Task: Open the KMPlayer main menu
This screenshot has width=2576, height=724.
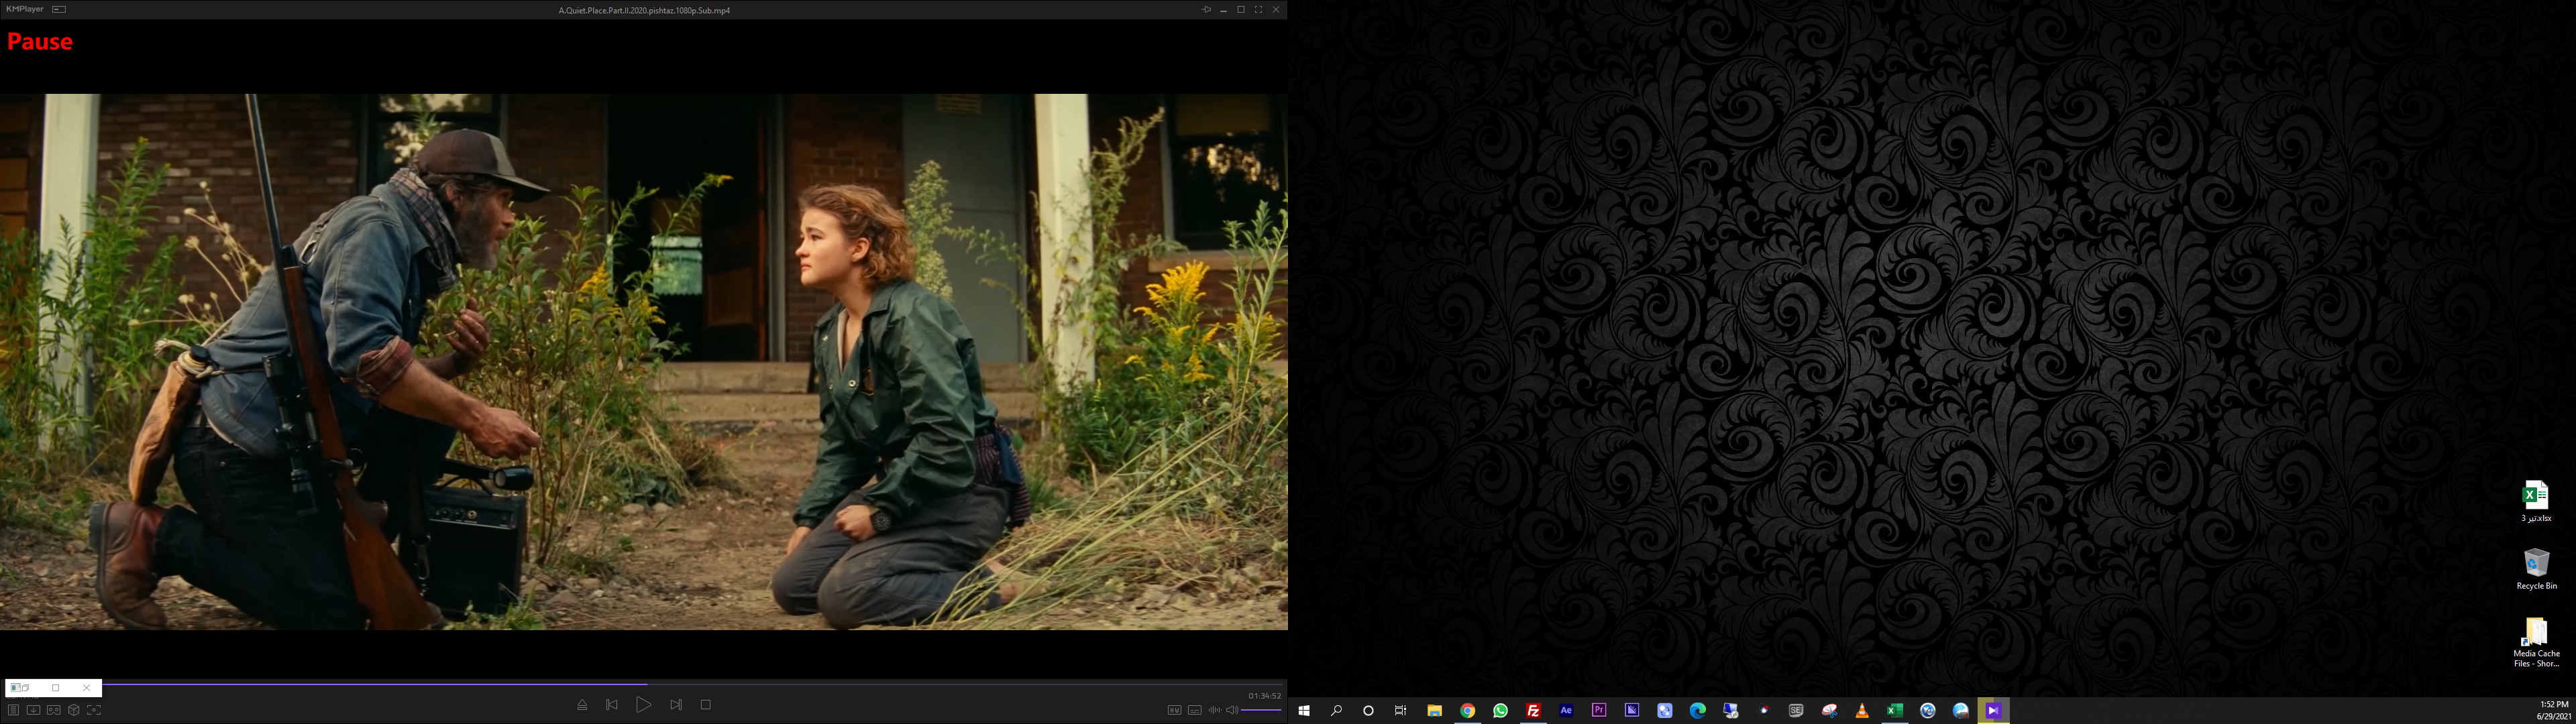Action: coord(24,9)
